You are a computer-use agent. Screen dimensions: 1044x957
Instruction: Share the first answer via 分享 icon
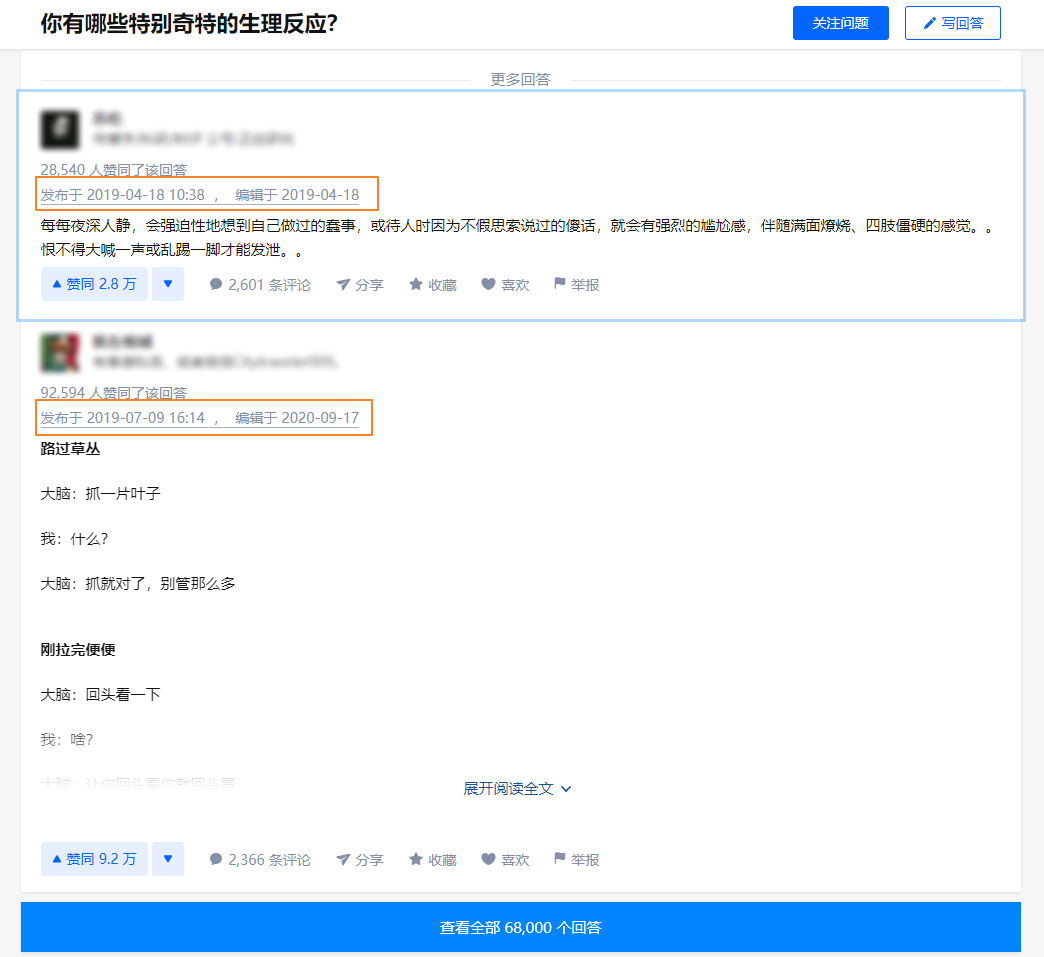(x=359, y=284)
